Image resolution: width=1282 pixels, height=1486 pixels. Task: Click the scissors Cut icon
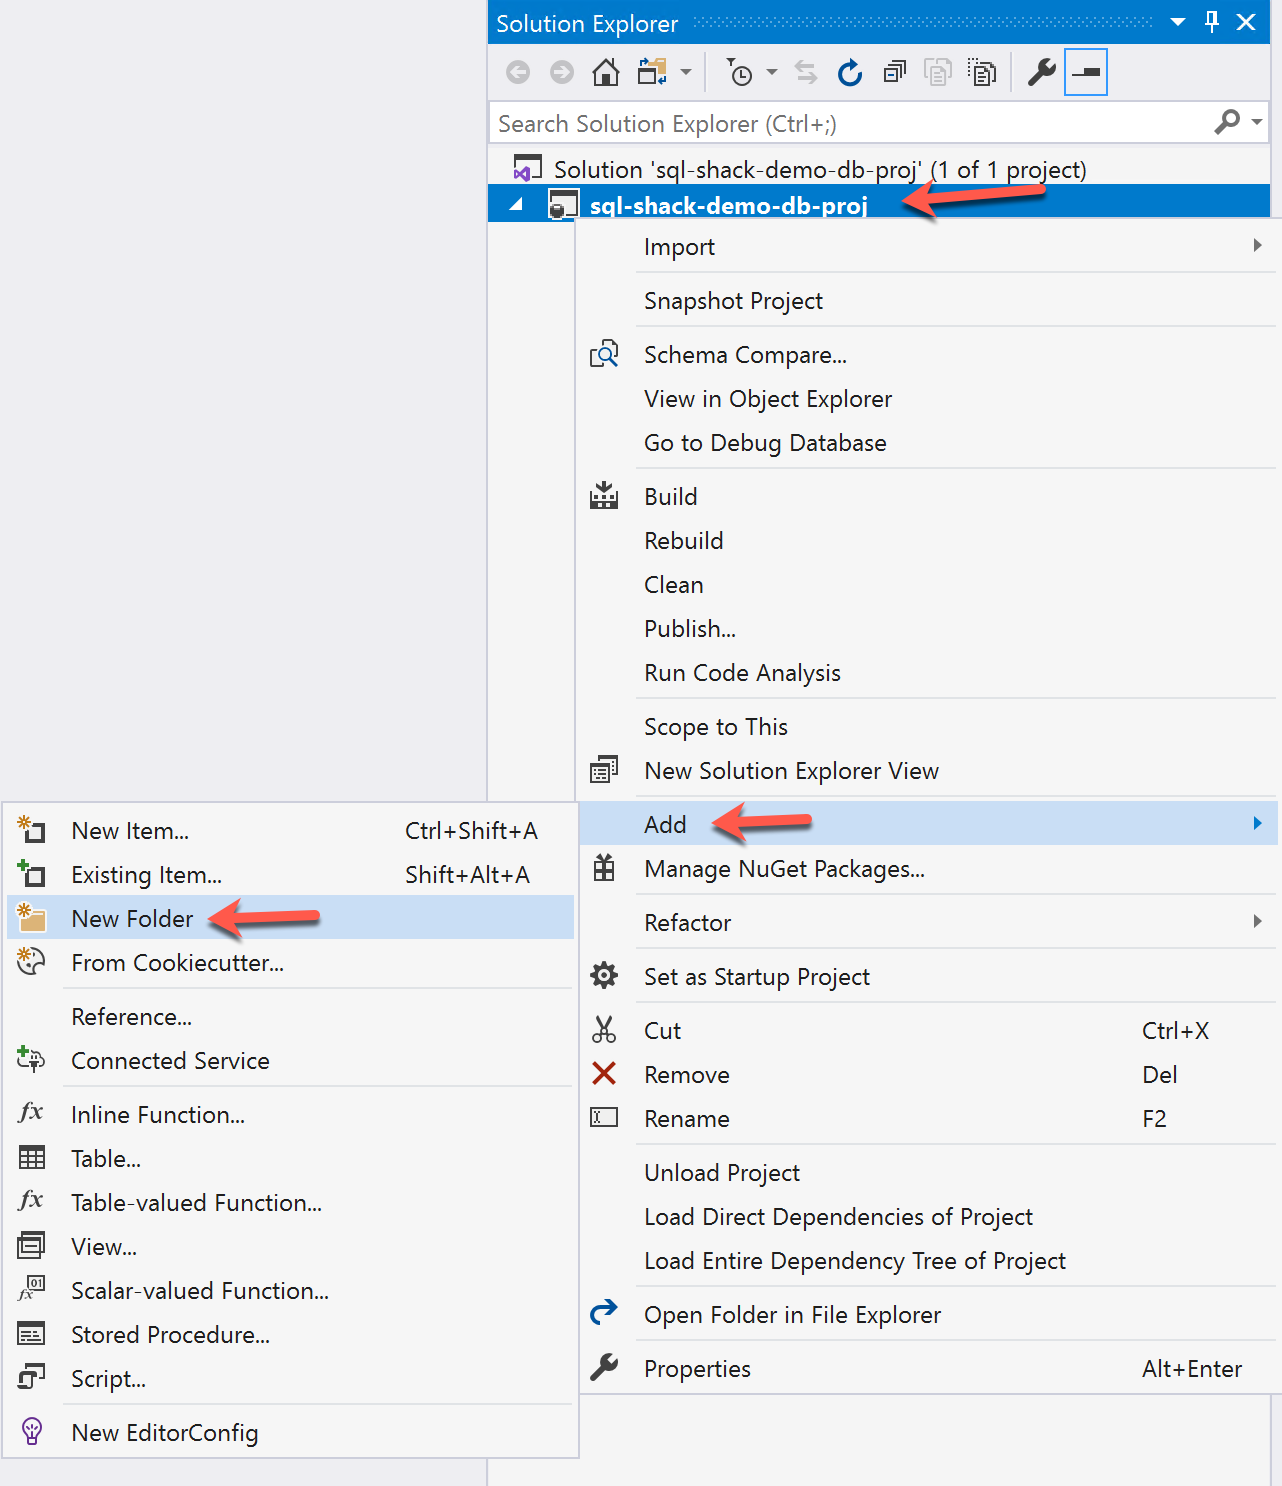point(604,1029)
